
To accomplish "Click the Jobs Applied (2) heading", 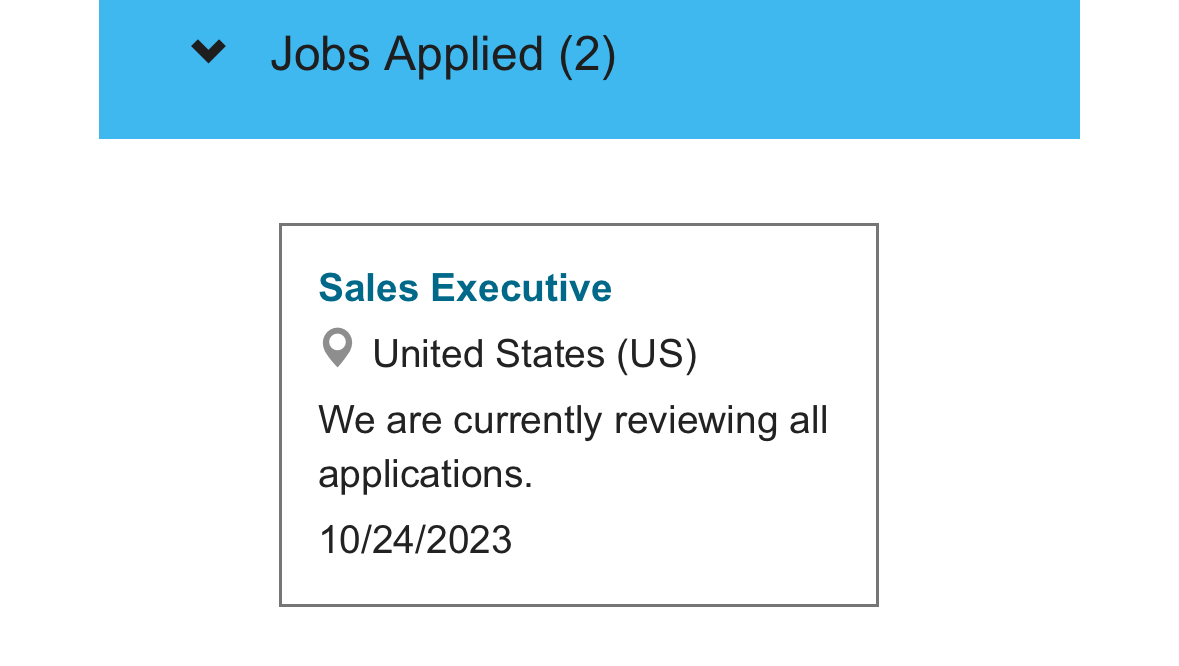I will click(x=442, y=54).
